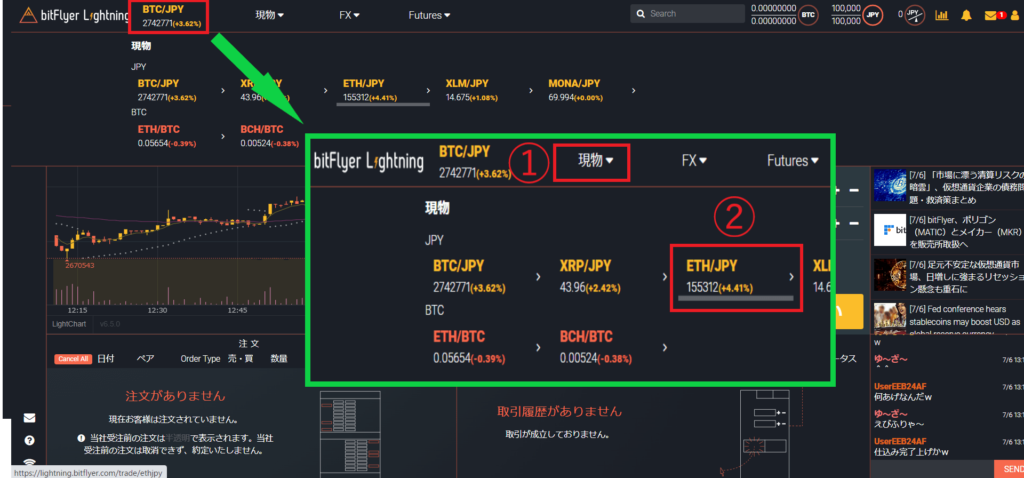The image size is (1024, 478).
Task: Open the 「市場に漂う清算リスクの暗雲」 headline
Action: [x=965, y=187]
